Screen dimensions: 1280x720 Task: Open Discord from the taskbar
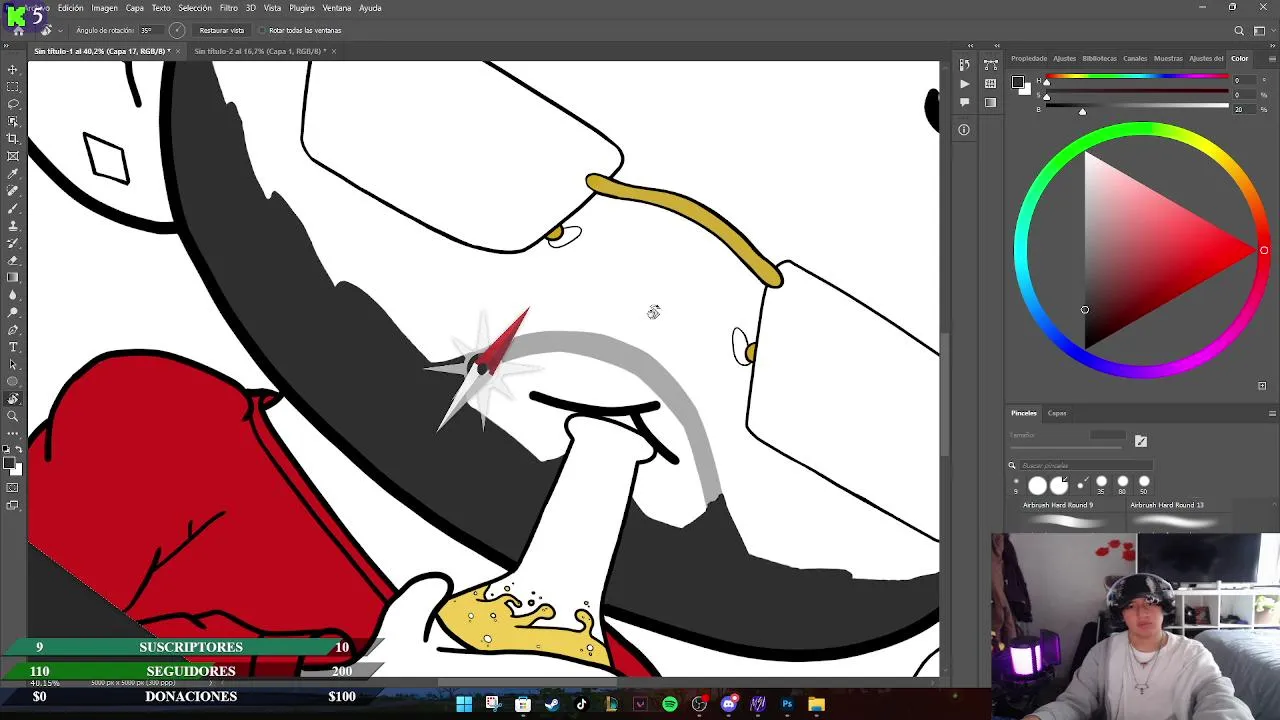729,704
